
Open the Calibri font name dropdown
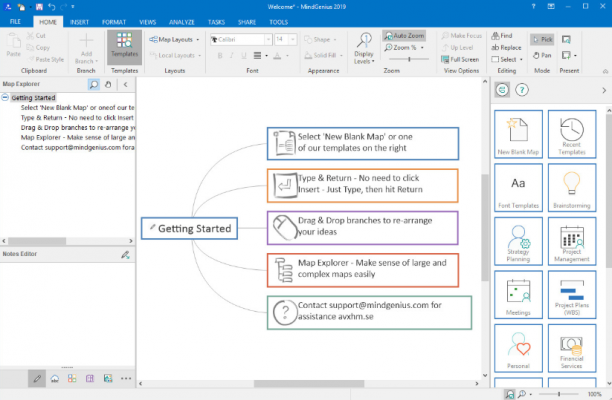(269, 39)
